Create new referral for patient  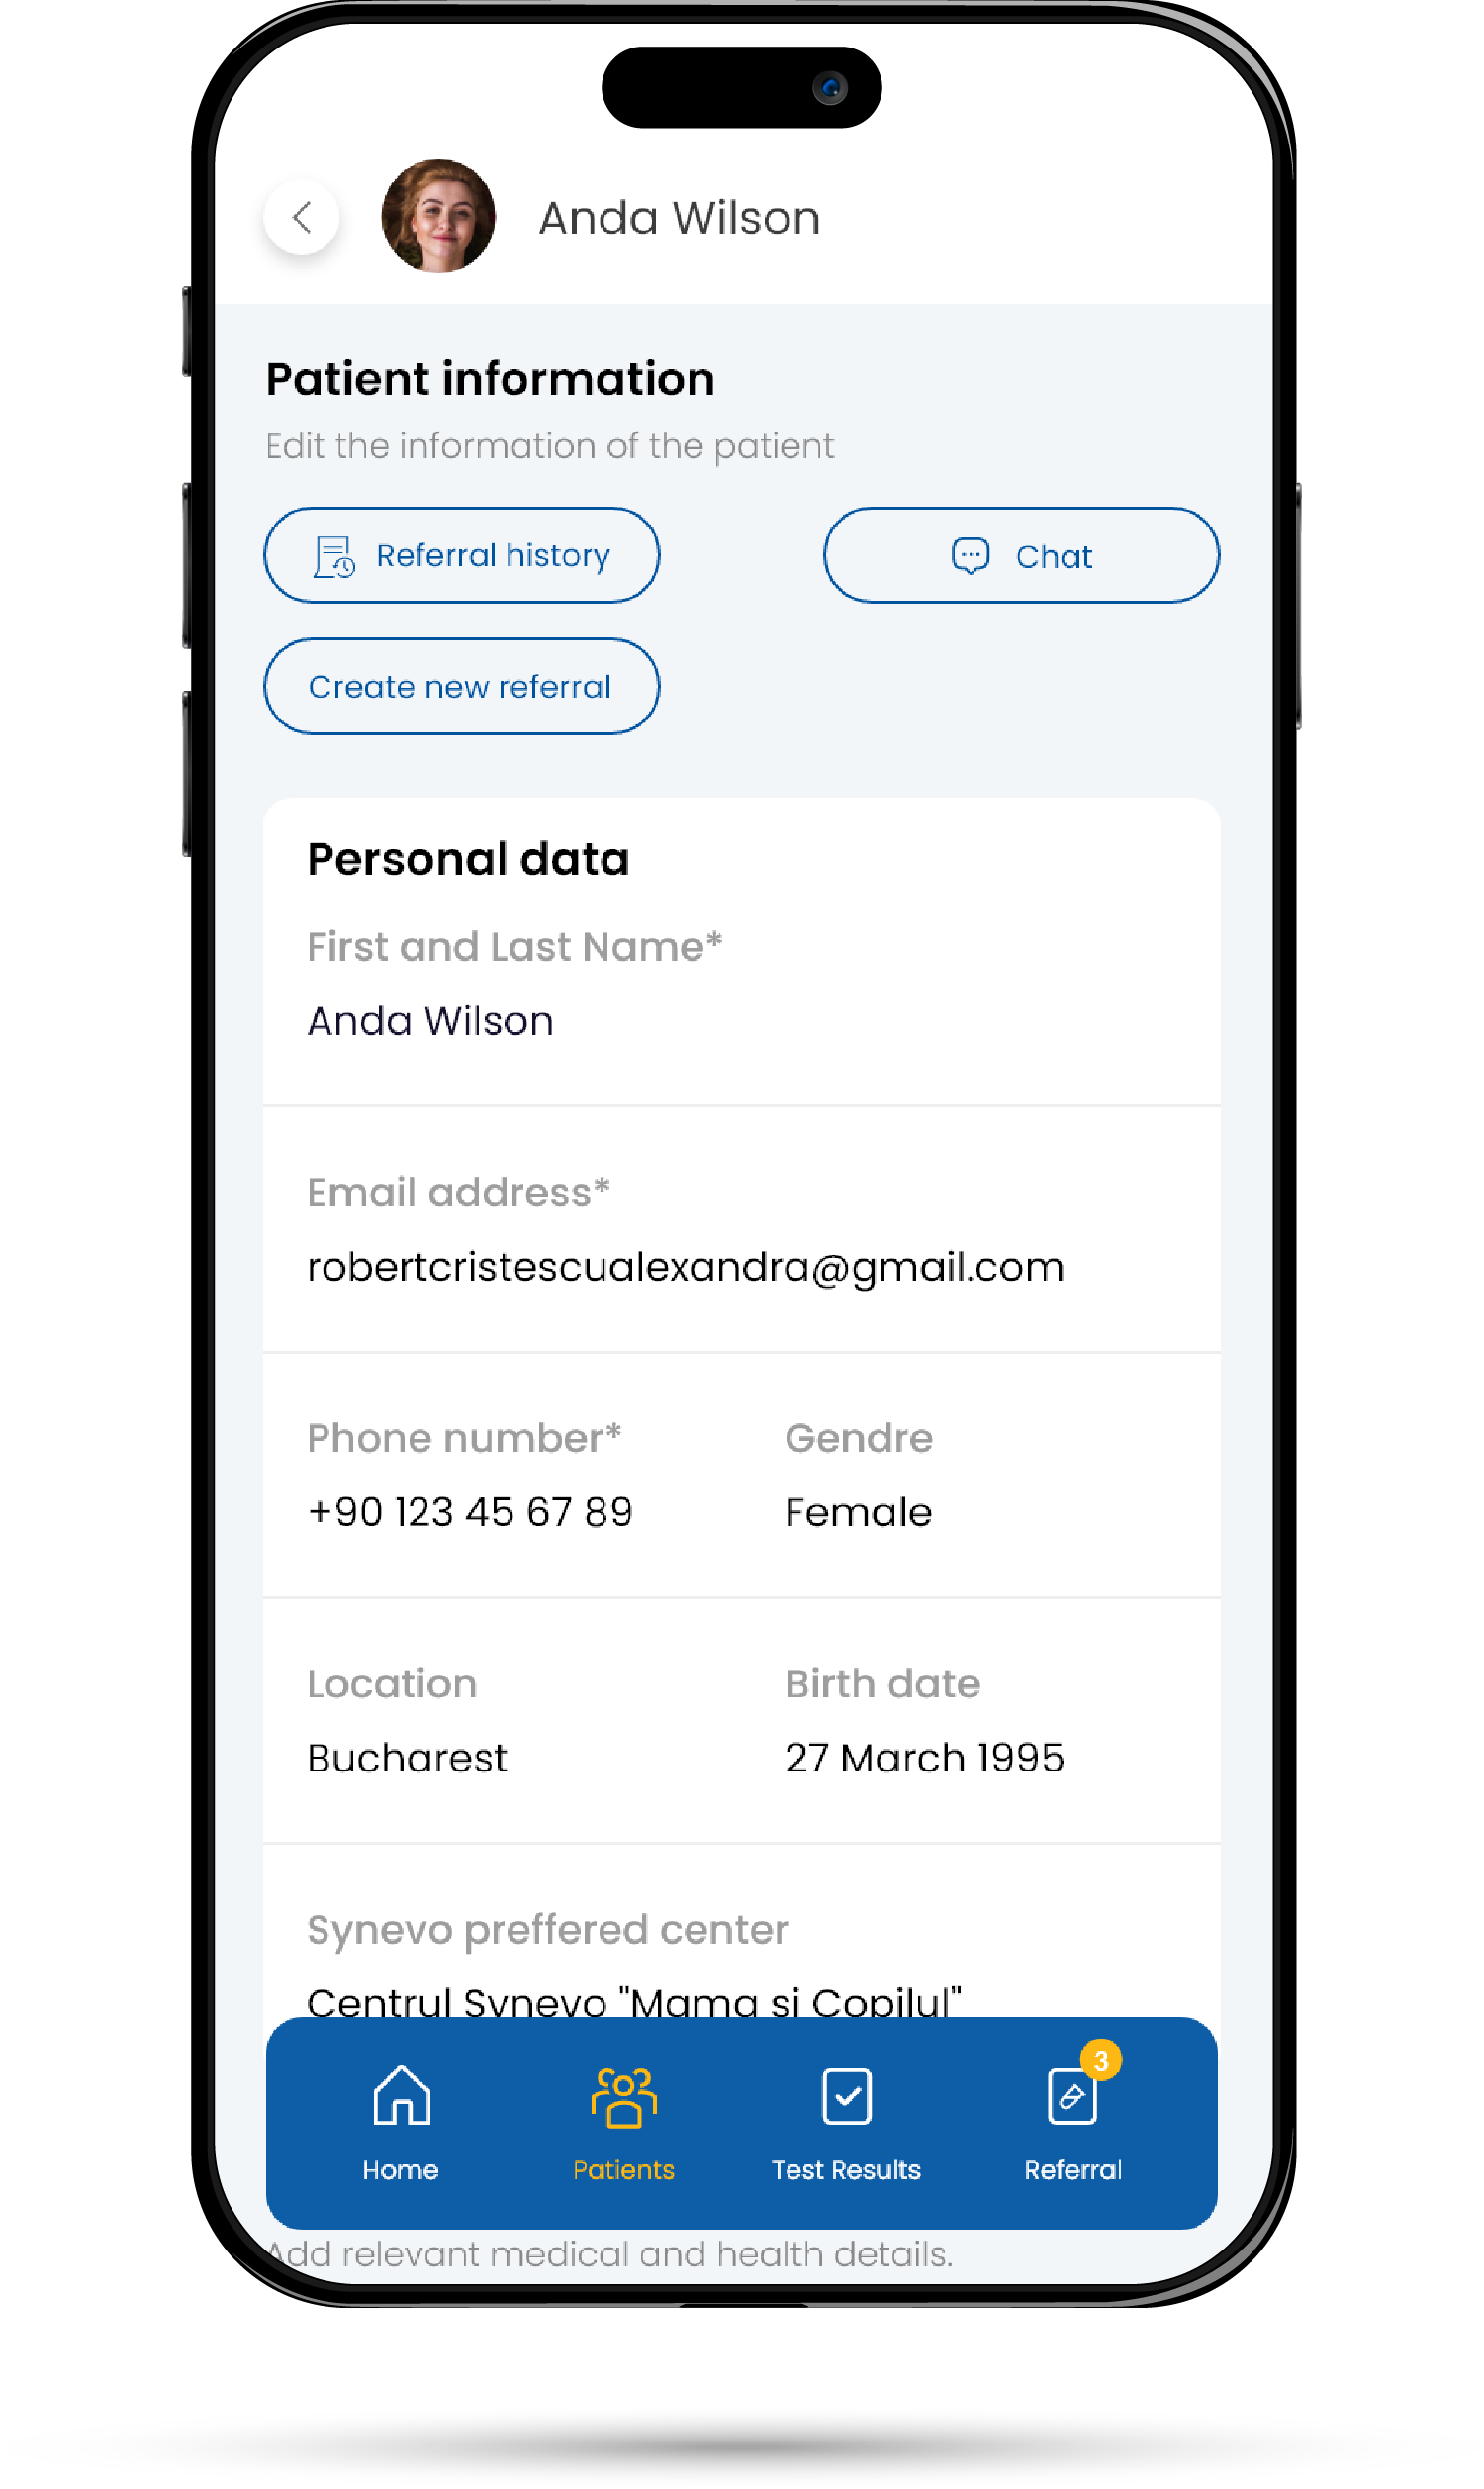pyautogui.click(x=462, y=686)
